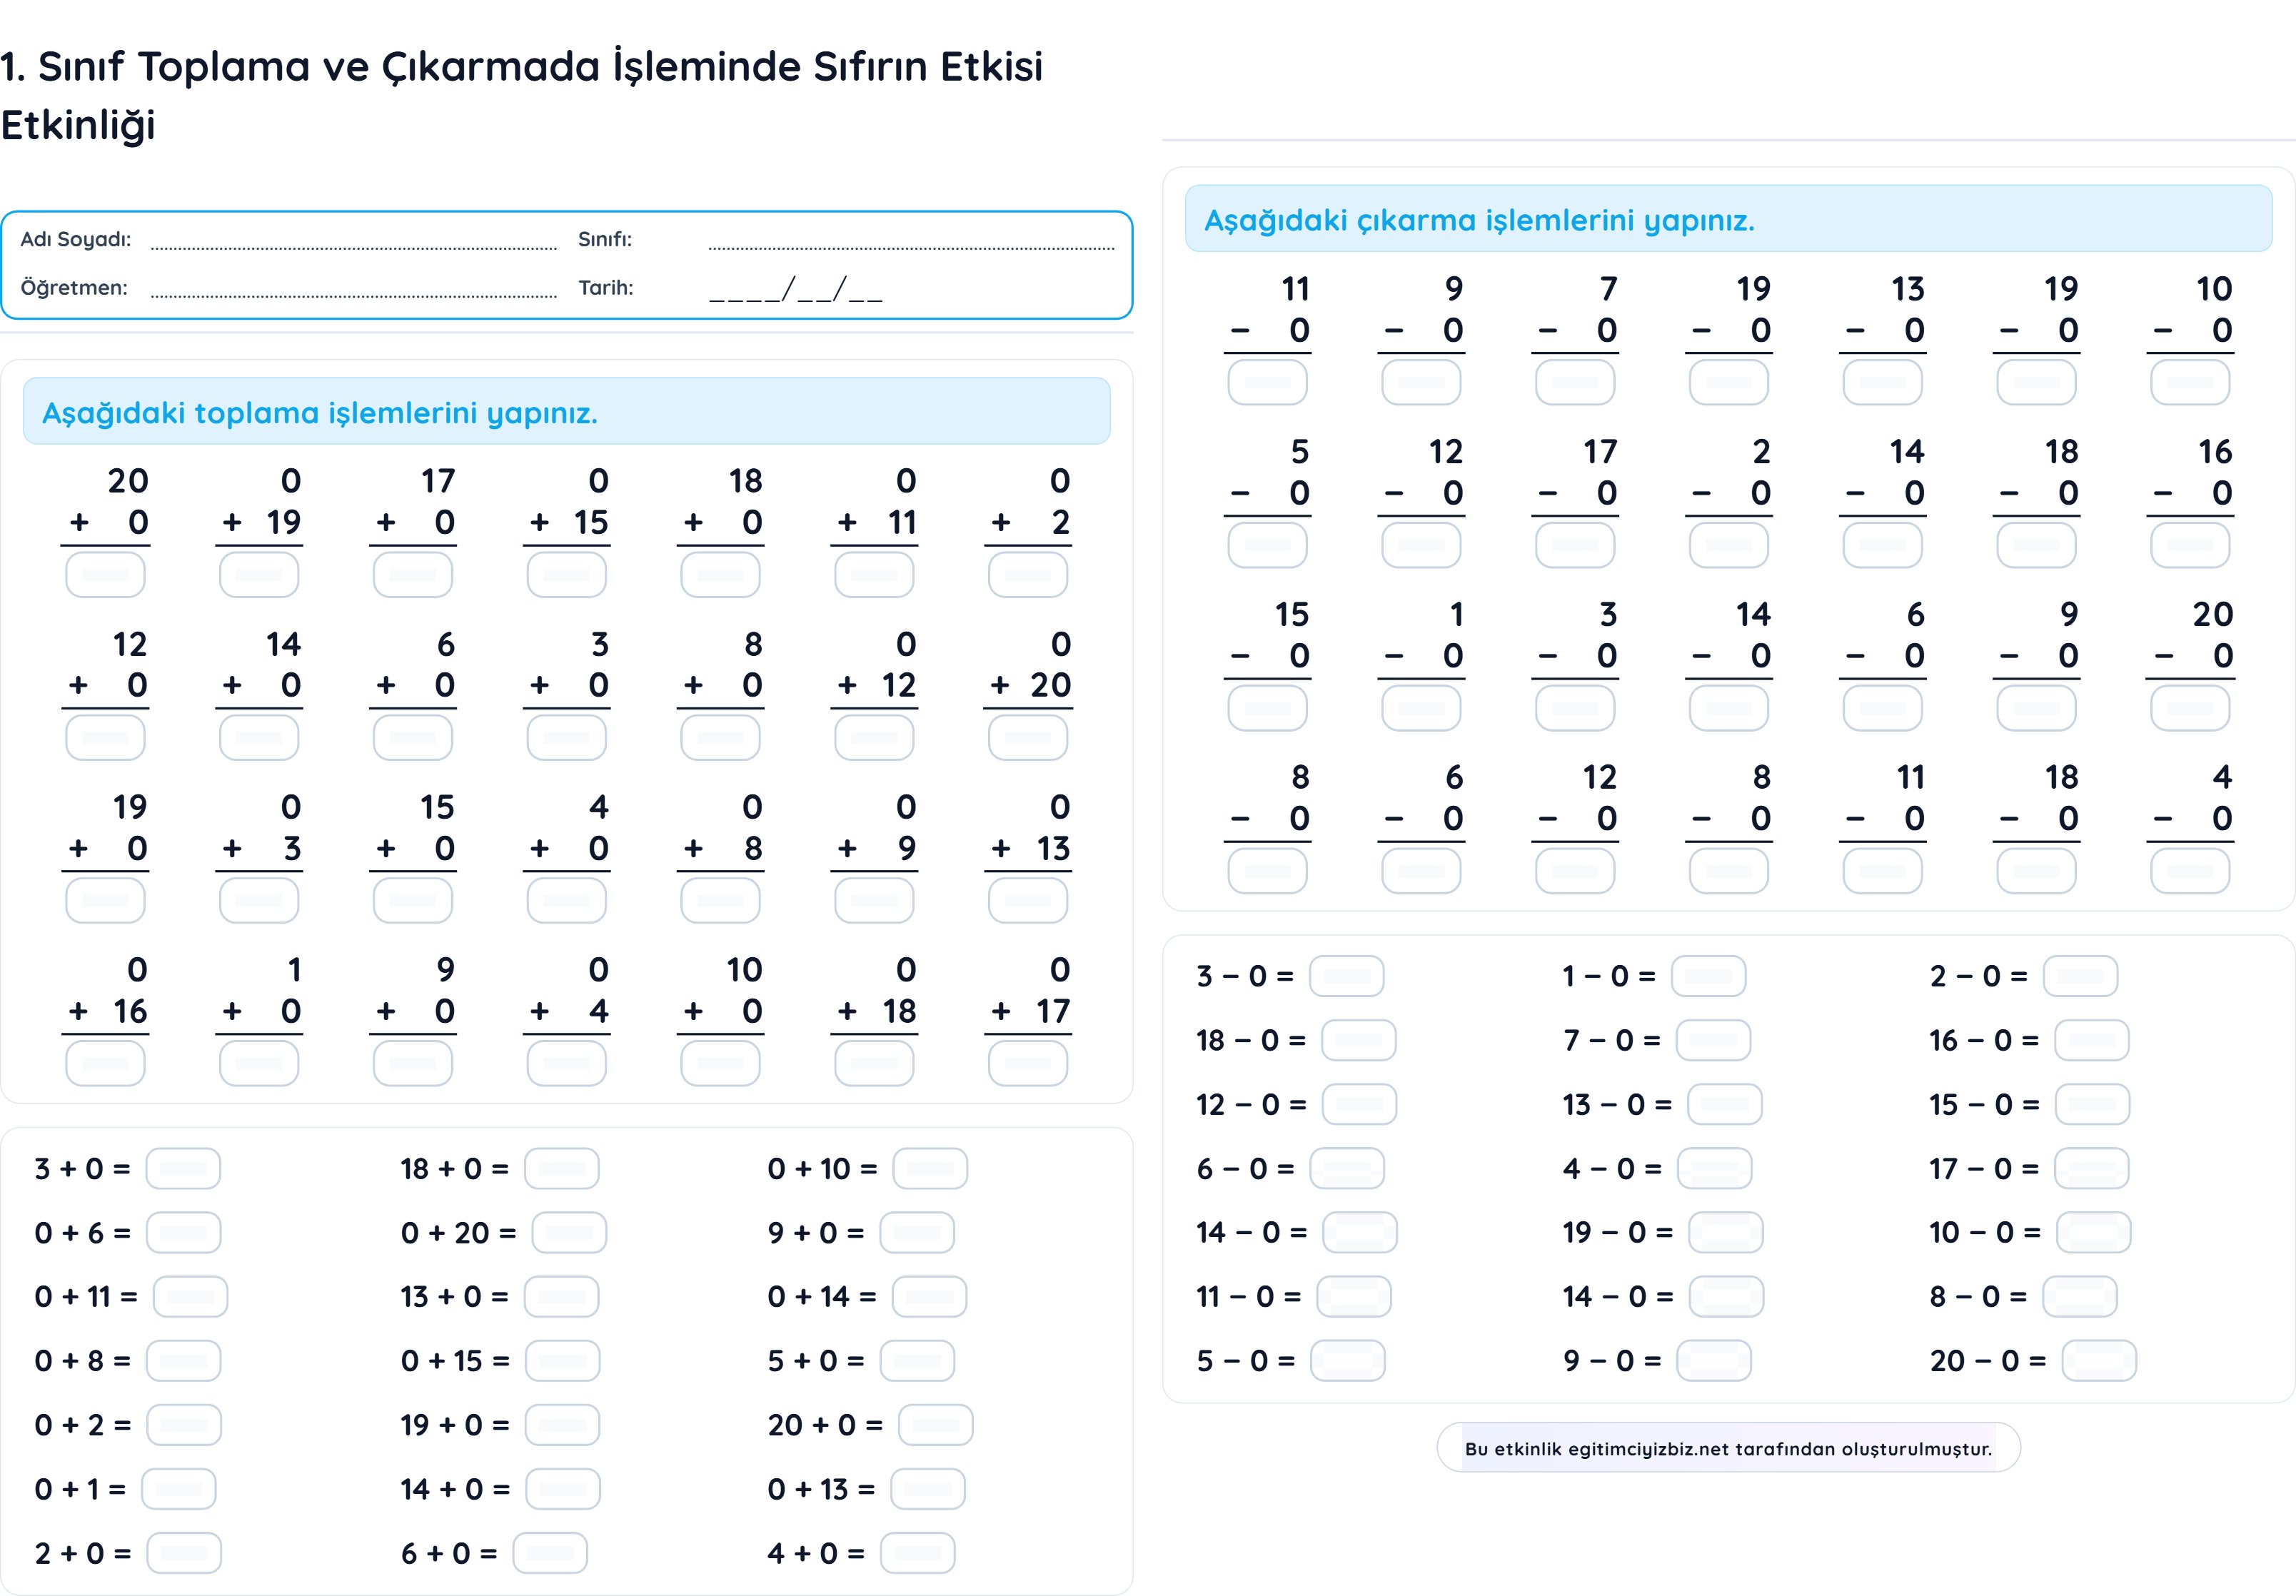Click the Adı Soyadı dotted name line
Viewport: 2296px width, 1596px height.
[x=353, y=243]
